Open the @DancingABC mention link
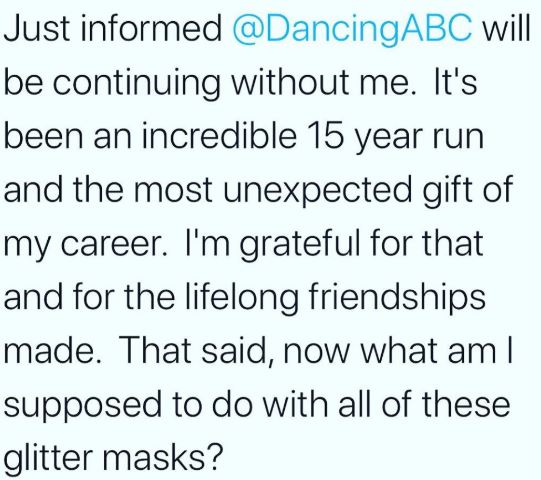 (x=352, y=29)
